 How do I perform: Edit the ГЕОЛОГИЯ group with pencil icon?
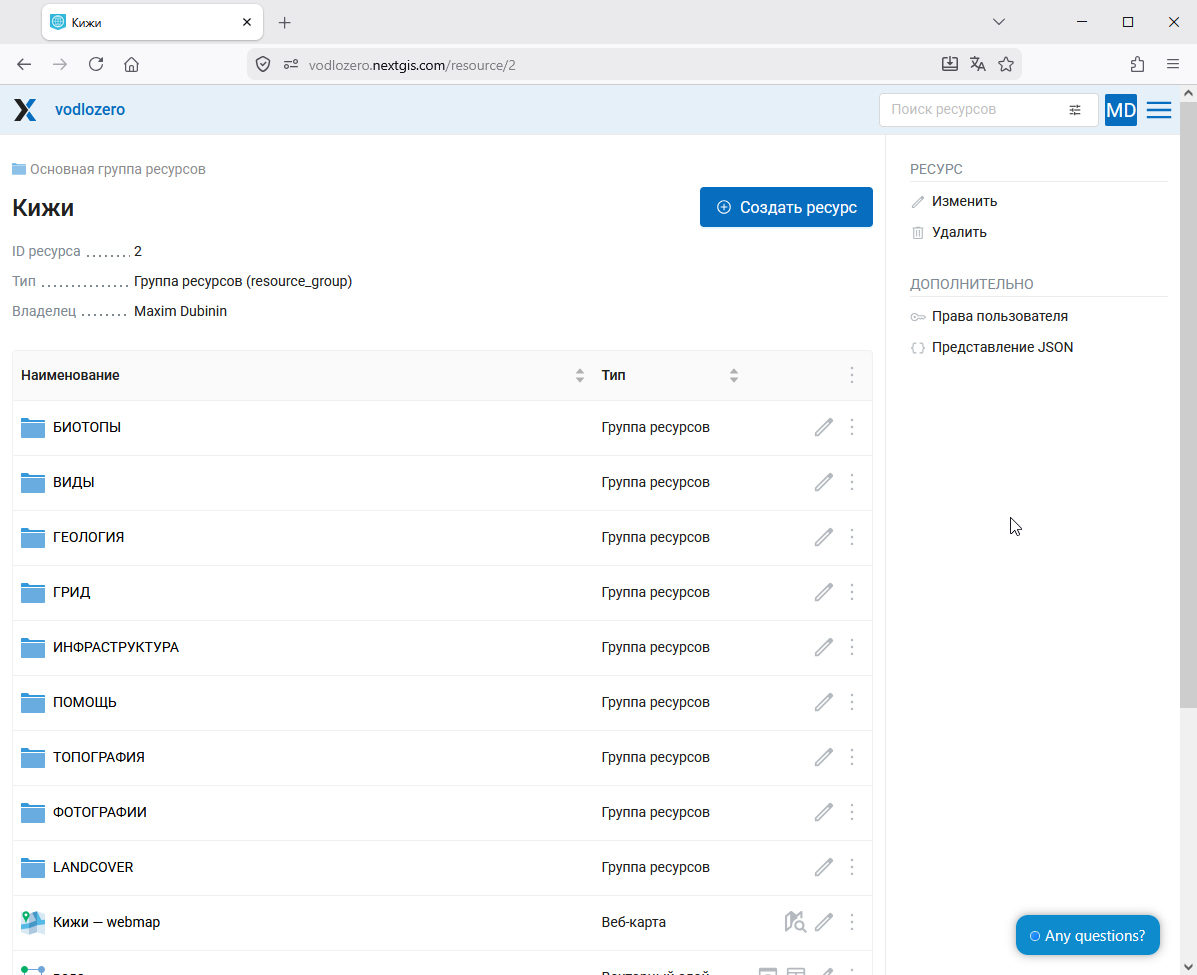click(x=823, y=538)
